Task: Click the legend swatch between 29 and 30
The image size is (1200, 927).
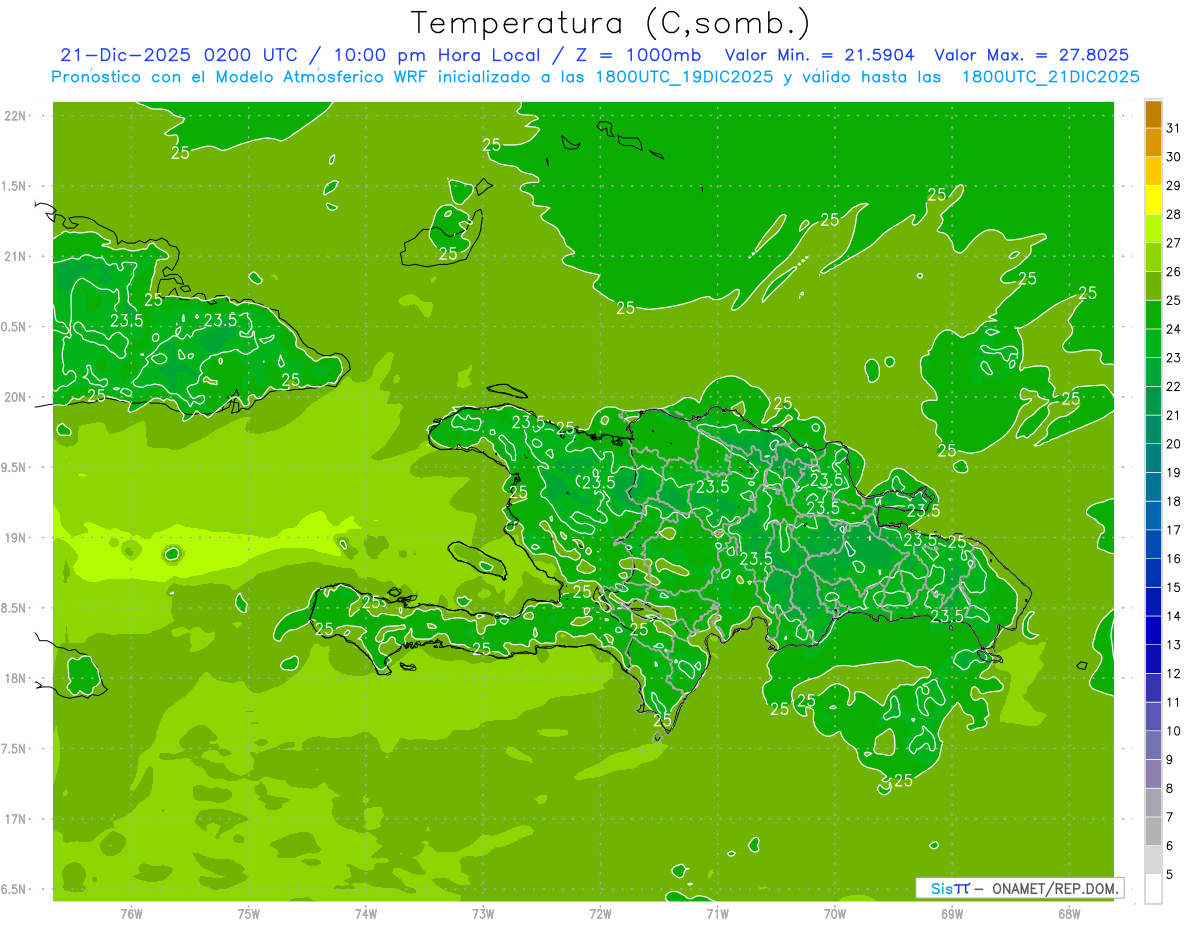Action: 1153,171
